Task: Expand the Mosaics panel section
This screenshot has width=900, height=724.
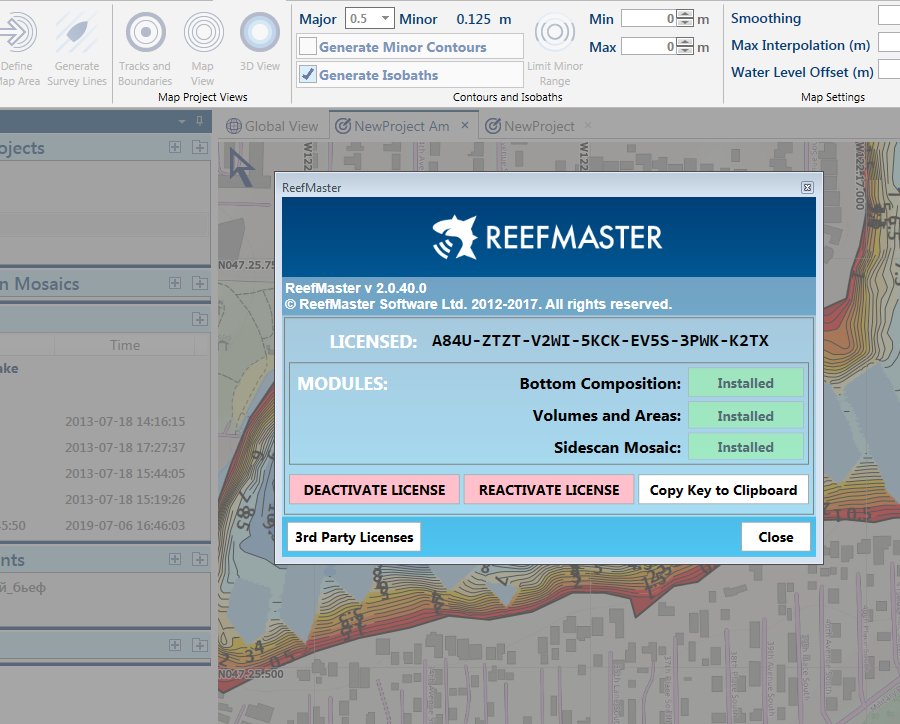Action: [x=175, y=284]
